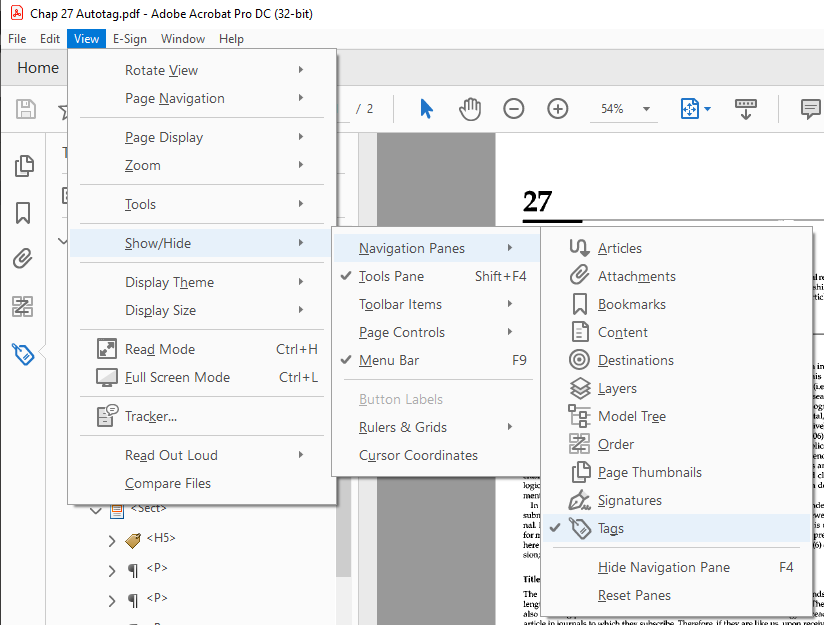The width and height of the screenshot is (824, 625).
Task: Open the Edit menu
Action: tap(50, 39)
